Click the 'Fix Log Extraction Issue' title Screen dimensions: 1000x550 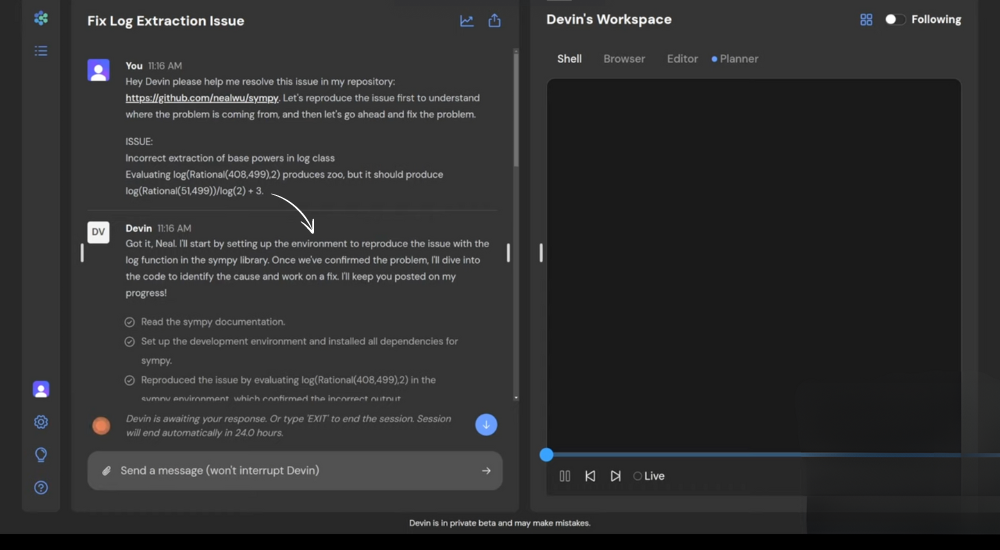(166, 21)
